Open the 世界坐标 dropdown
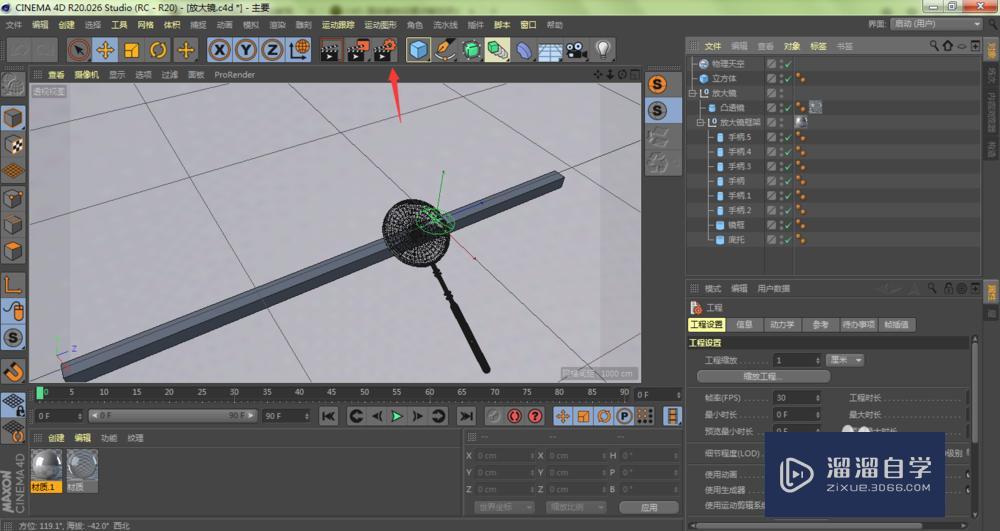Image resolution: width=1000 pixels, height=531 pixels. click(x=504, y=507)
